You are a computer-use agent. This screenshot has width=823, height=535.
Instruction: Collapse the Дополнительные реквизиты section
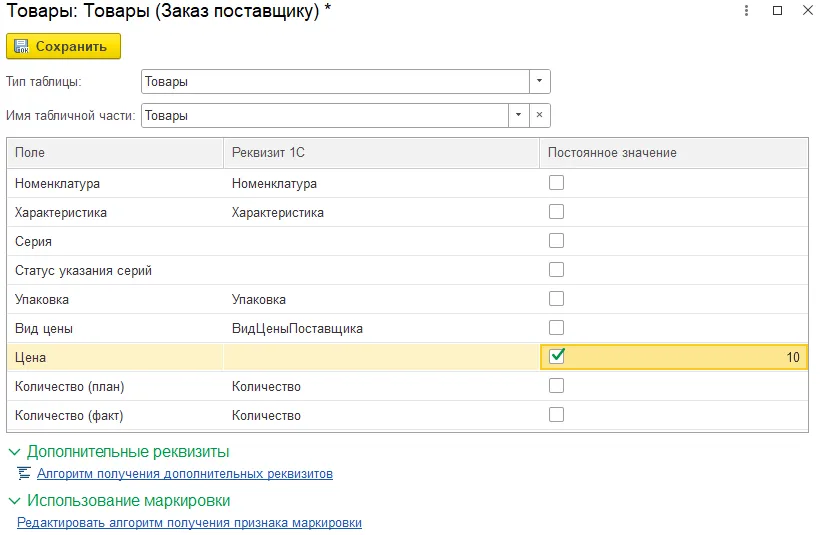(x=14, y=452)
